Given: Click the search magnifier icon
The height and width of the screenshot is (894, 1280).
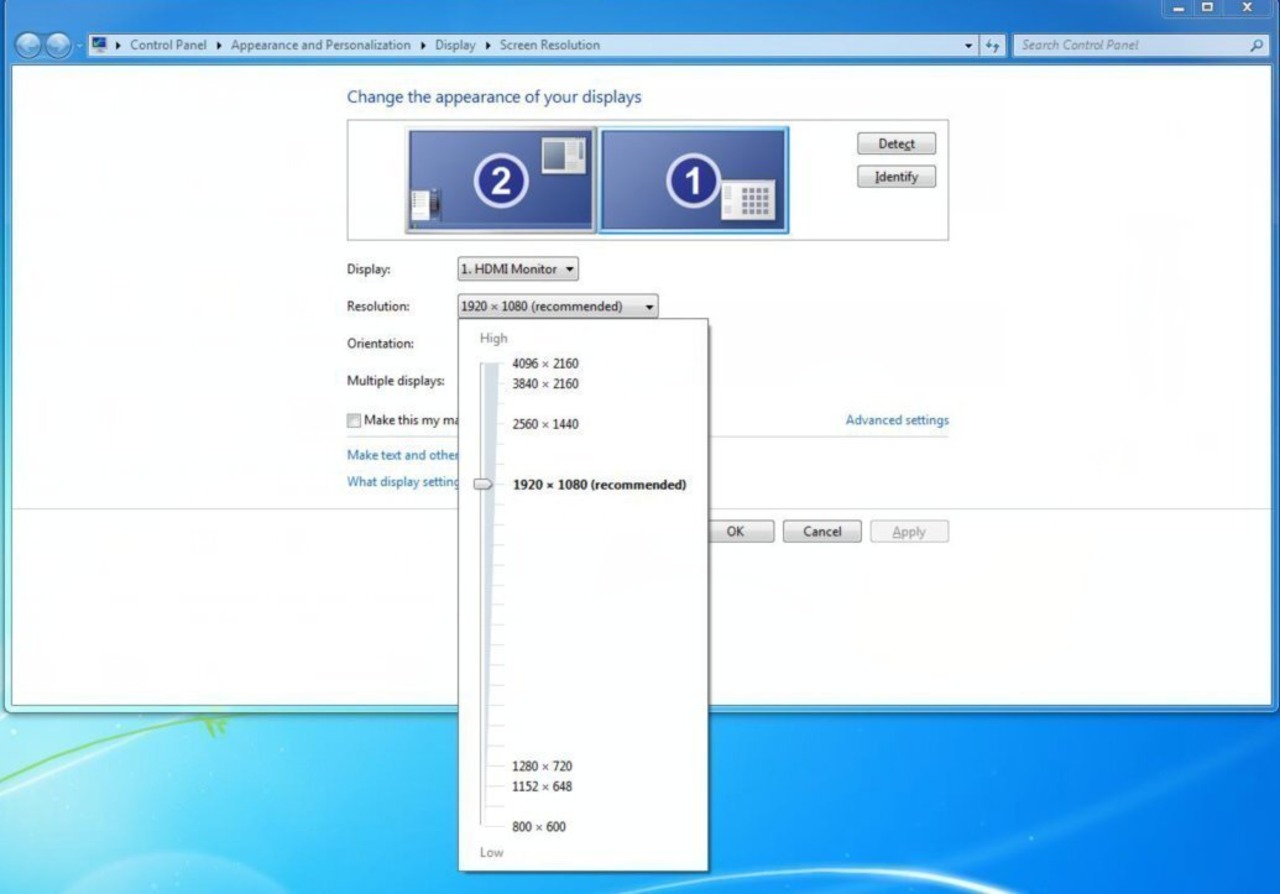Looking at the screenshot, I should 1256,46.
